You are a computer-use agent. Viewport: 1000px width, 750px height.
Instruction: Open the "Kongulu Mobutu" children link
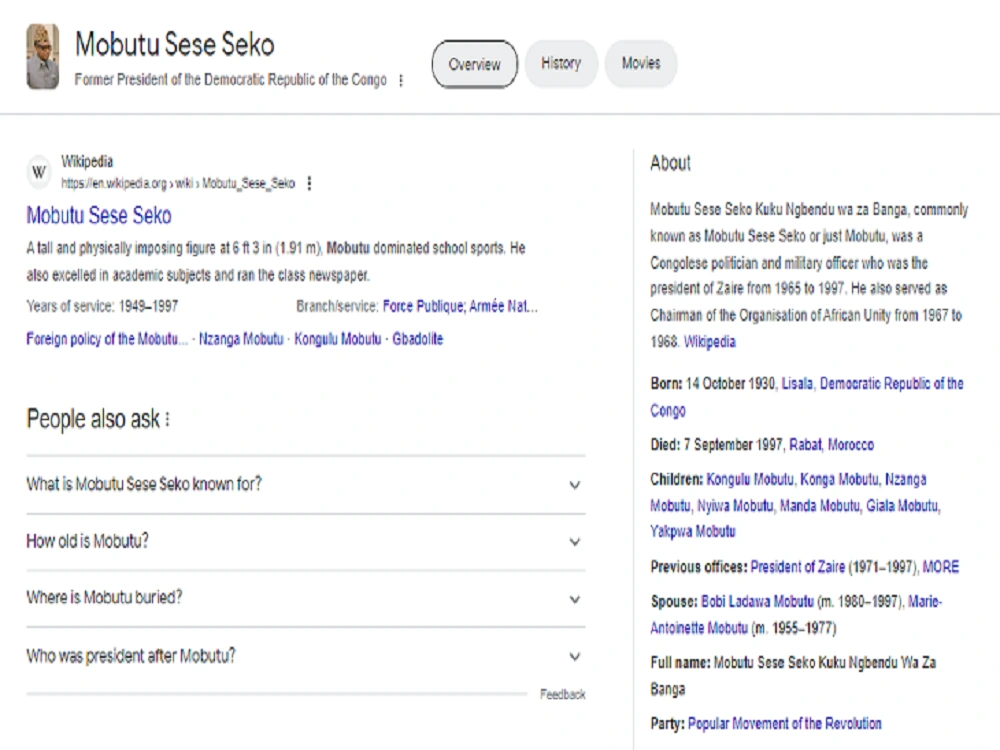pyautogui.click(x=750, y=480)
